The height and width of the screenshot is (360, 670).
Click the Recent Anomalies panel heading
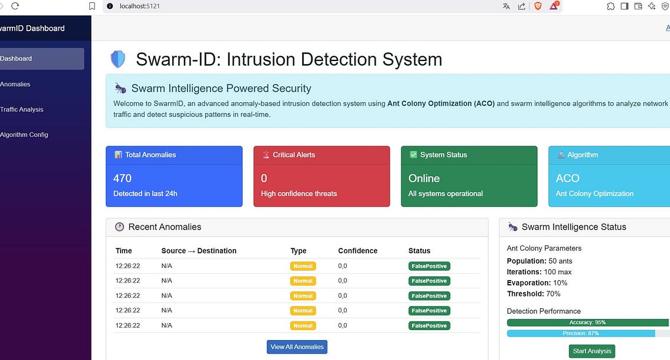tap(165, 227)
